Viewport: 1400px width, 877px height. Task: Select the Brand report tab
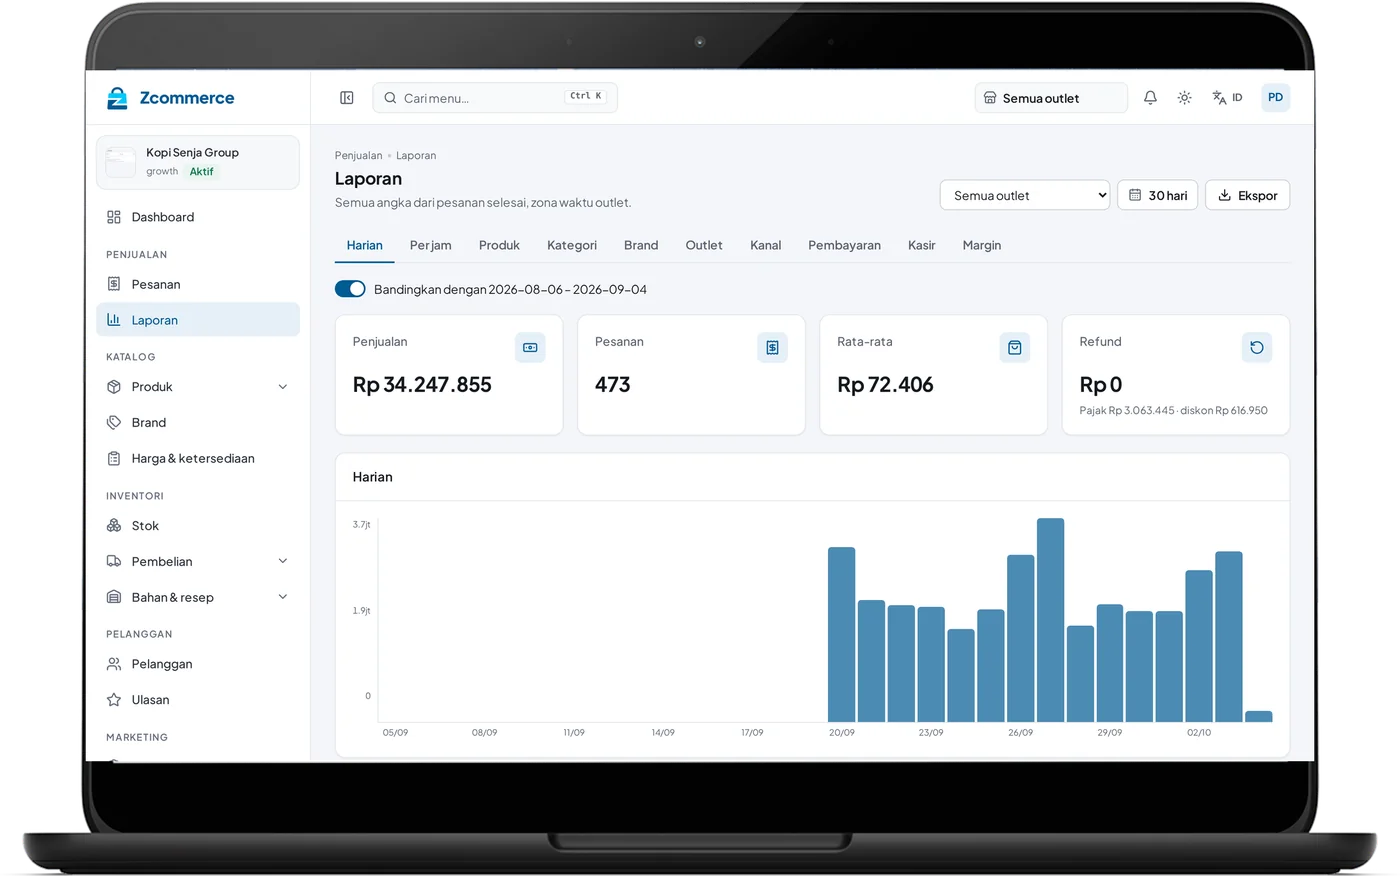tap(641, 245)
